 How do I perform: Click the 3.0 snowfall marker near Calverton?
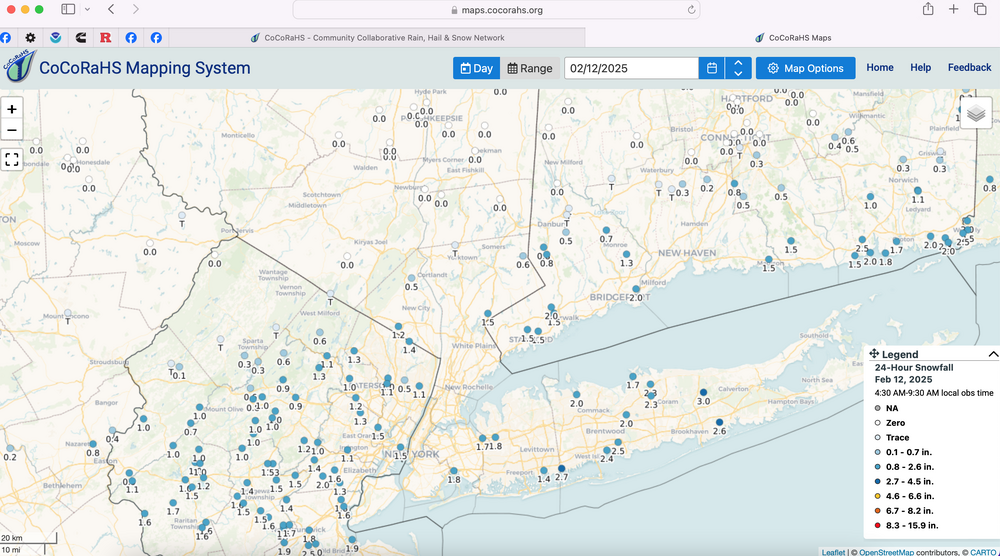(x=703, y=393)
